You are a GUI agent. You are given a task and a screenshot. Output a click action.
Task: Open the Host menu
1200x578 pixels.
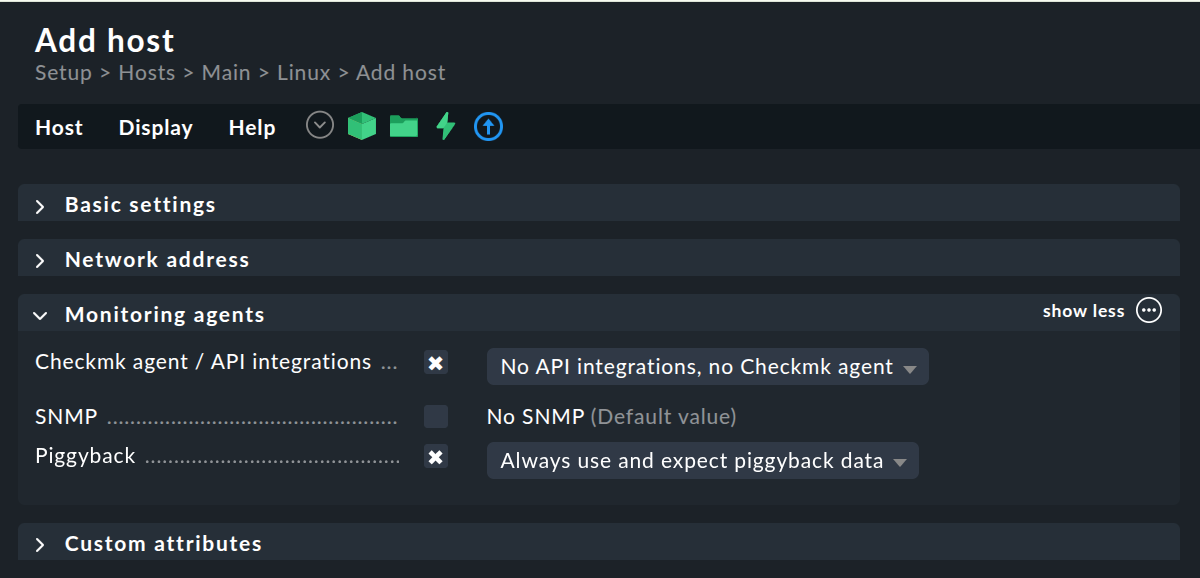tap(58, 127)
